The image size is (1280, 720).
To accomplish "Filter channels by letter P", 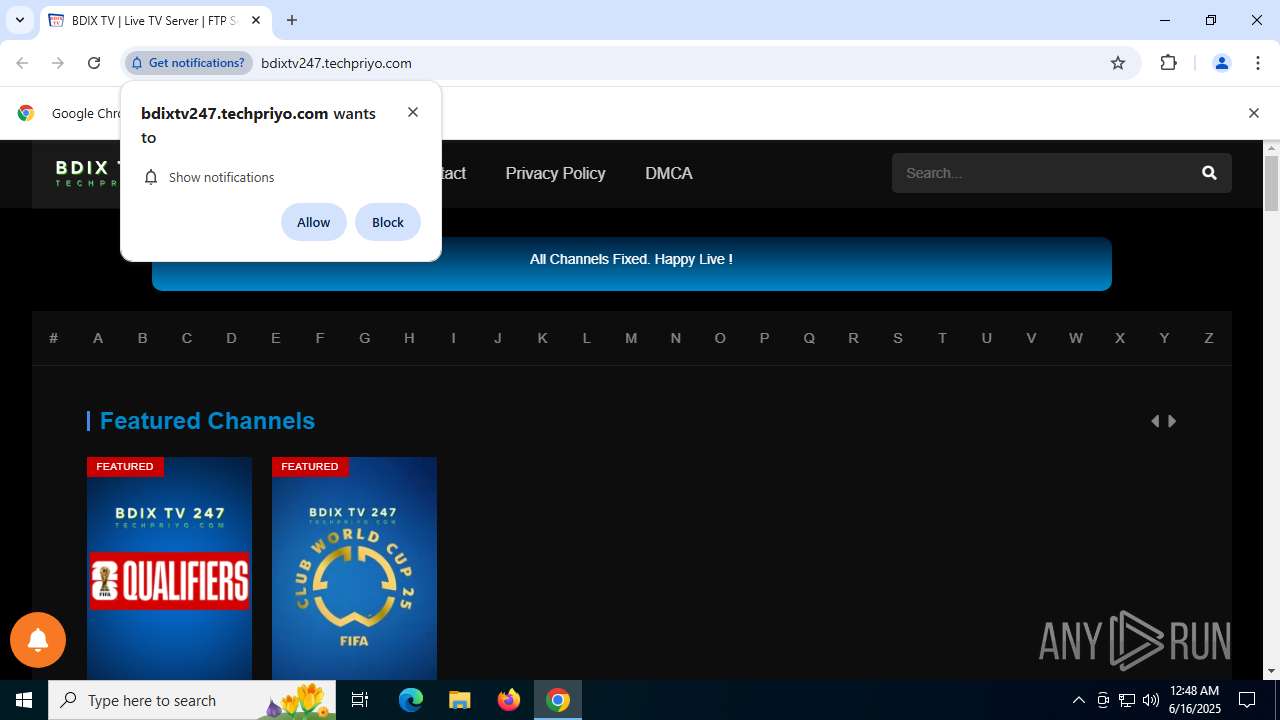I will 764,338.
